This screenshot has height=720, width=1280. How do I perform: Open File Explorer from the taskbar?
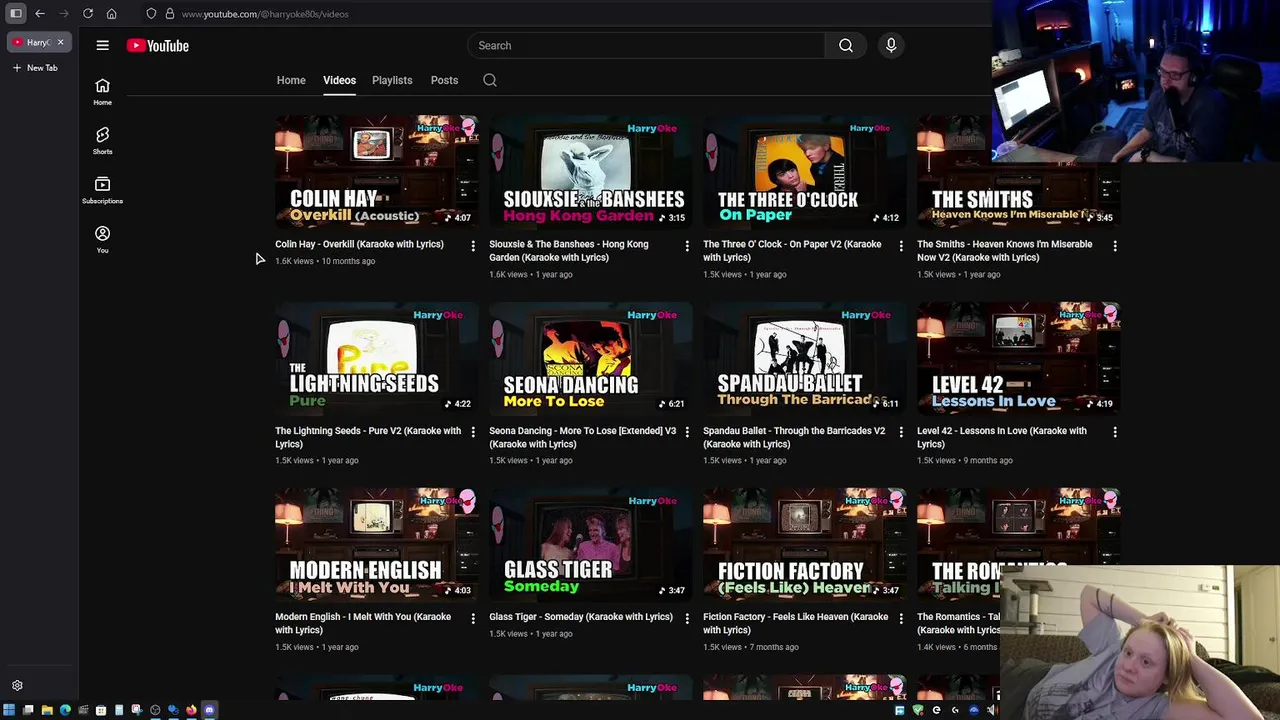tap(47, 710)
